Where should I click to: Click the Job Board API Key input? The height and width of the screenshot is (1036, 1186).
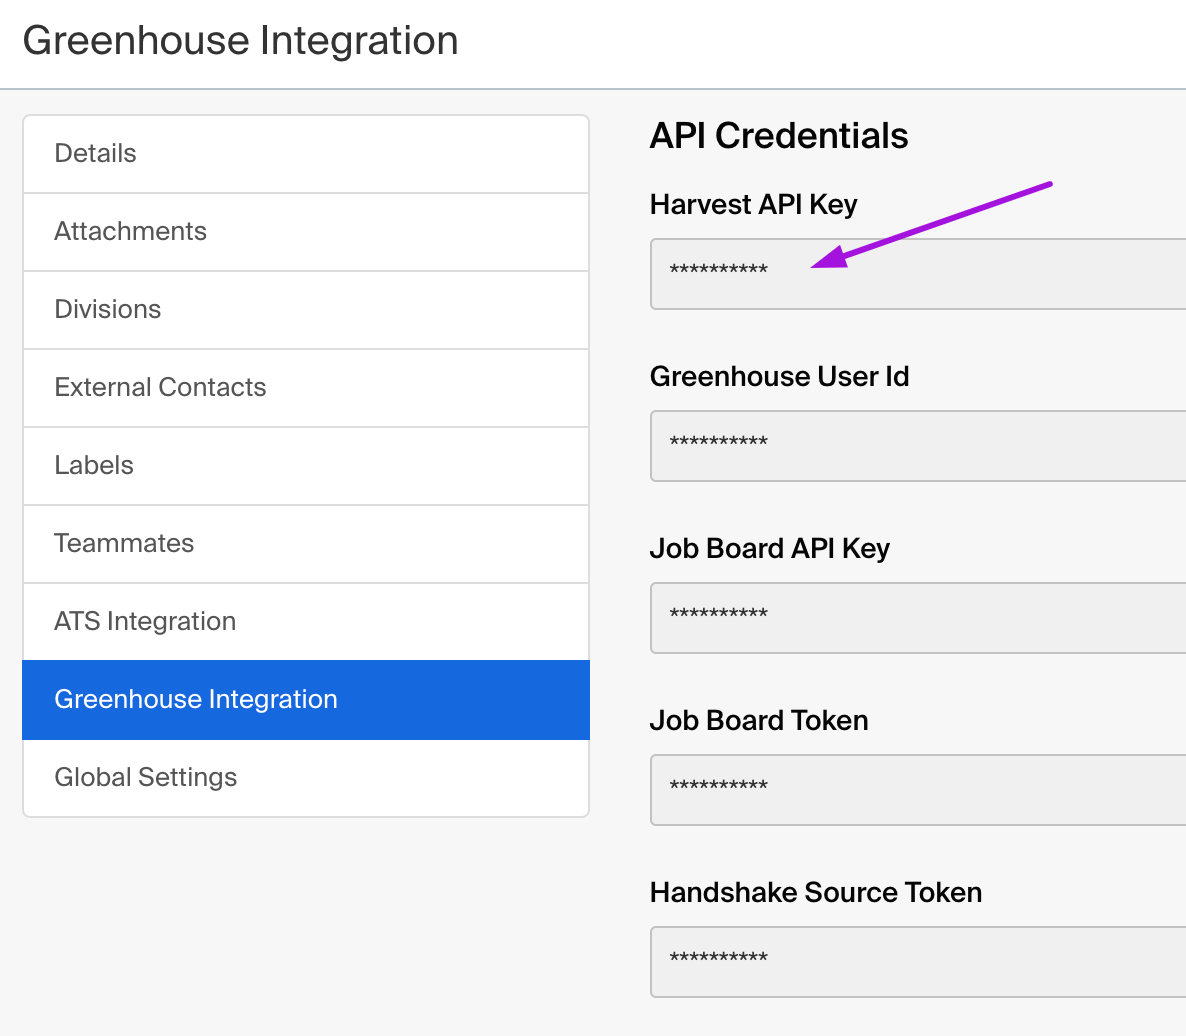[917, 618]
